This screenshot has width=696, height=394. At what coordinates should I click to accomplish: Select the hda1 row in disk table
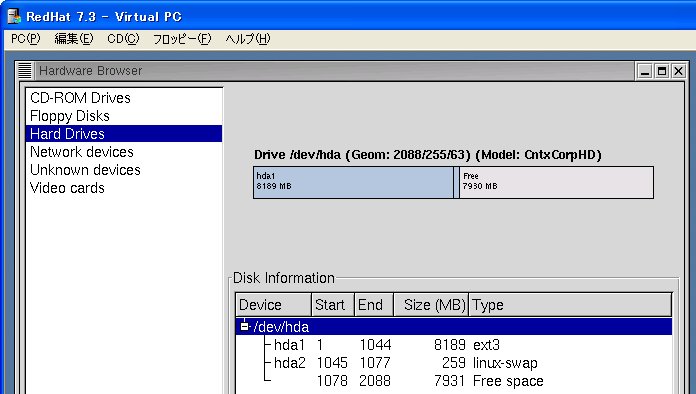[x=454, y=345]
